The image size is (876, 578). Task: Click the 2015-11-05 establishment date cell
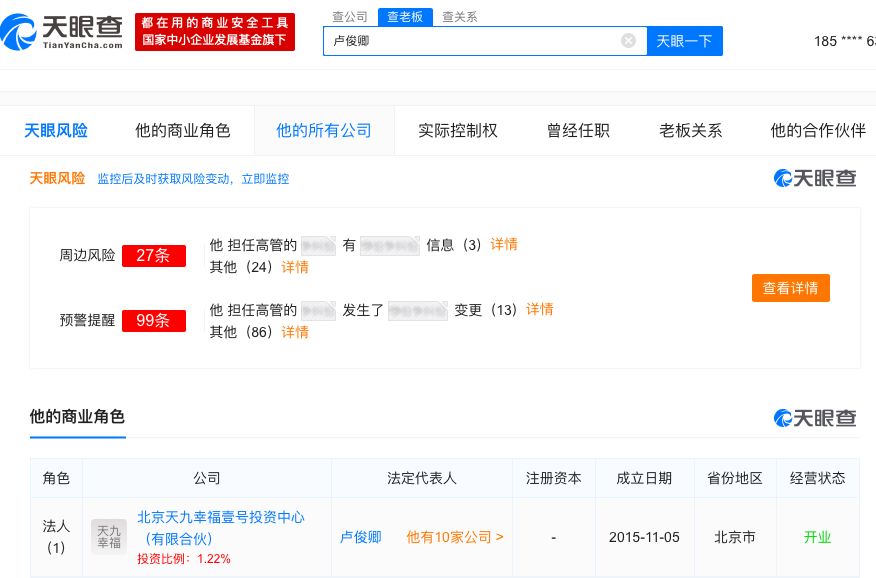(x=644, y=537)
